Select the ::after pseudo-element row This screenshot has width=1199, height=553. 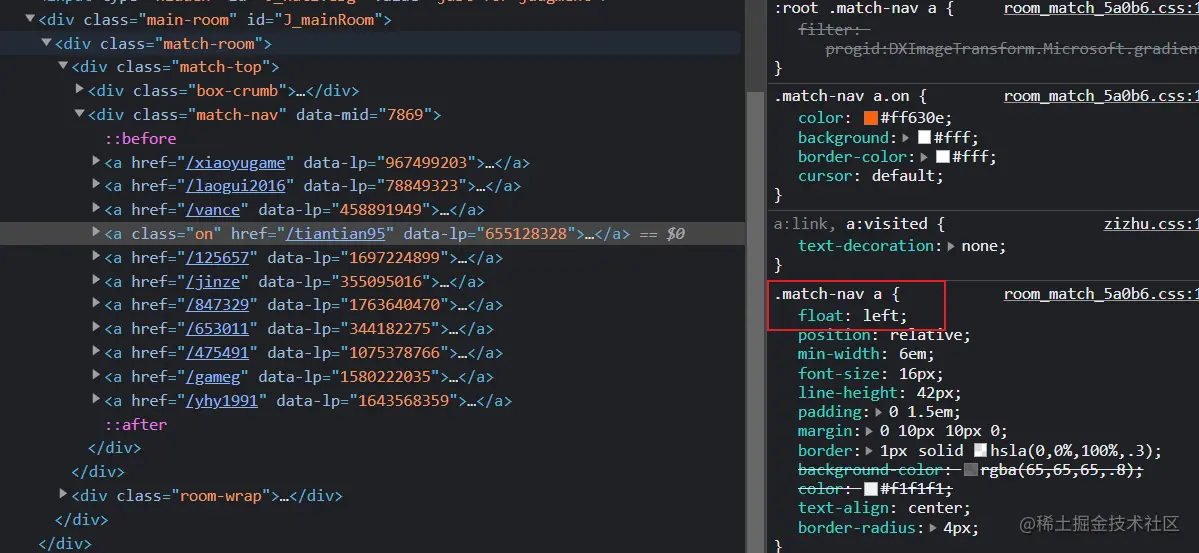pyautogui.click(x=136, y=425)
